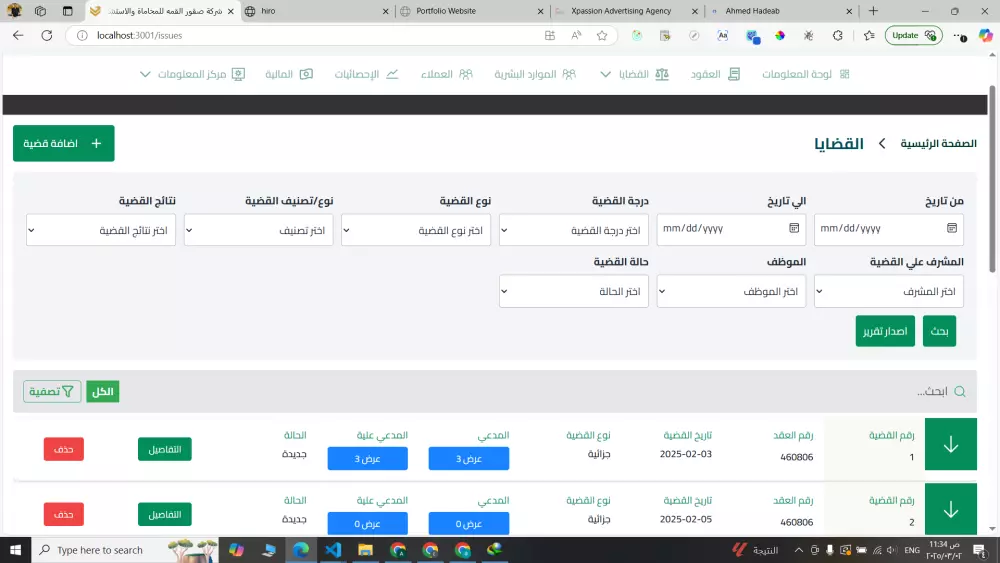Open Microsoft Edge from taskbar
Viewport: 1000px width, 563px height.
[x=300, y=550]
